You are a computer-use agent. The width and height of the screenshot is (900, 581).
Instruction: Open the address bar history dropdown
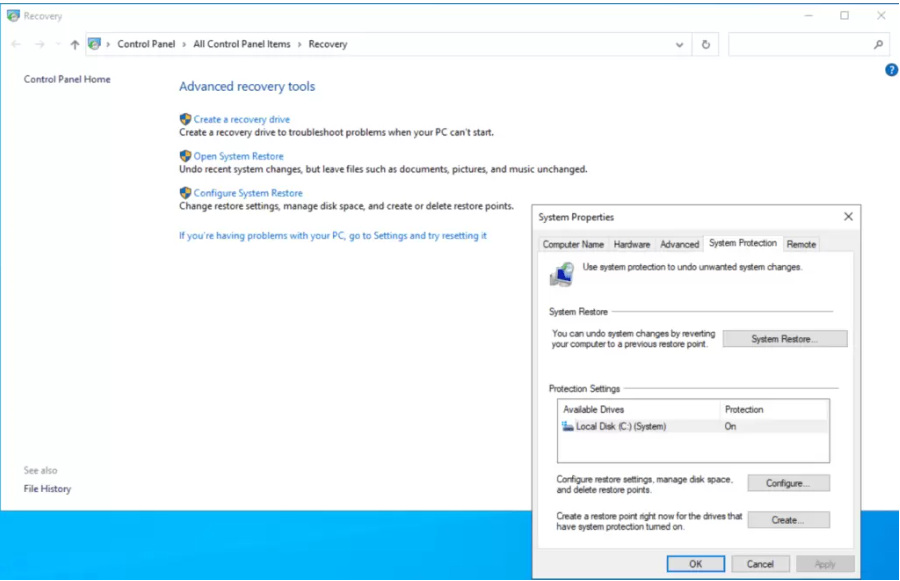pos(680,45)
